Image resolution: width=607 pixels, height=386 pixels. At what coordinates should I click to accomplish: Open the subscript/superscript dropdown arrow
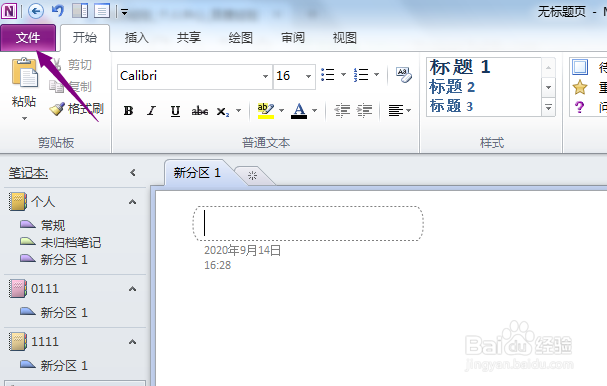(238, 111)
